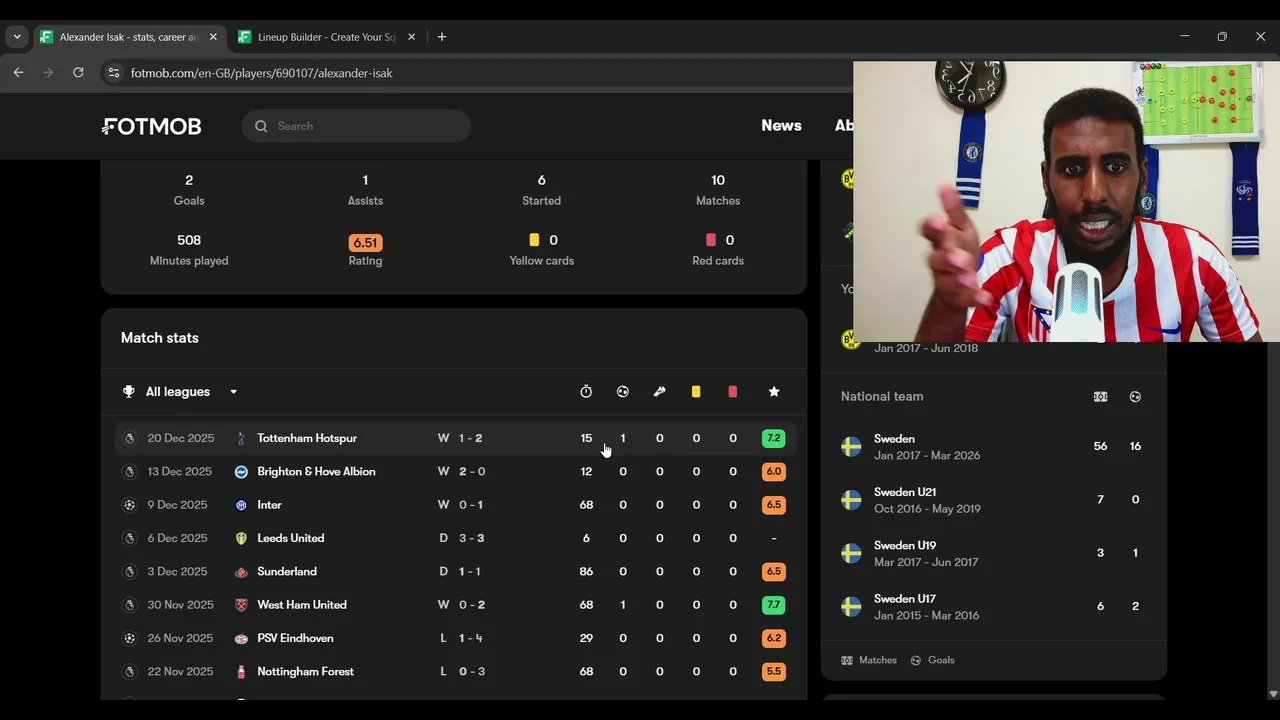Click the Nottingham Forest crest
Image resolution: width=1280 pixels, height=720 pixels.
[x=241, y=672]
